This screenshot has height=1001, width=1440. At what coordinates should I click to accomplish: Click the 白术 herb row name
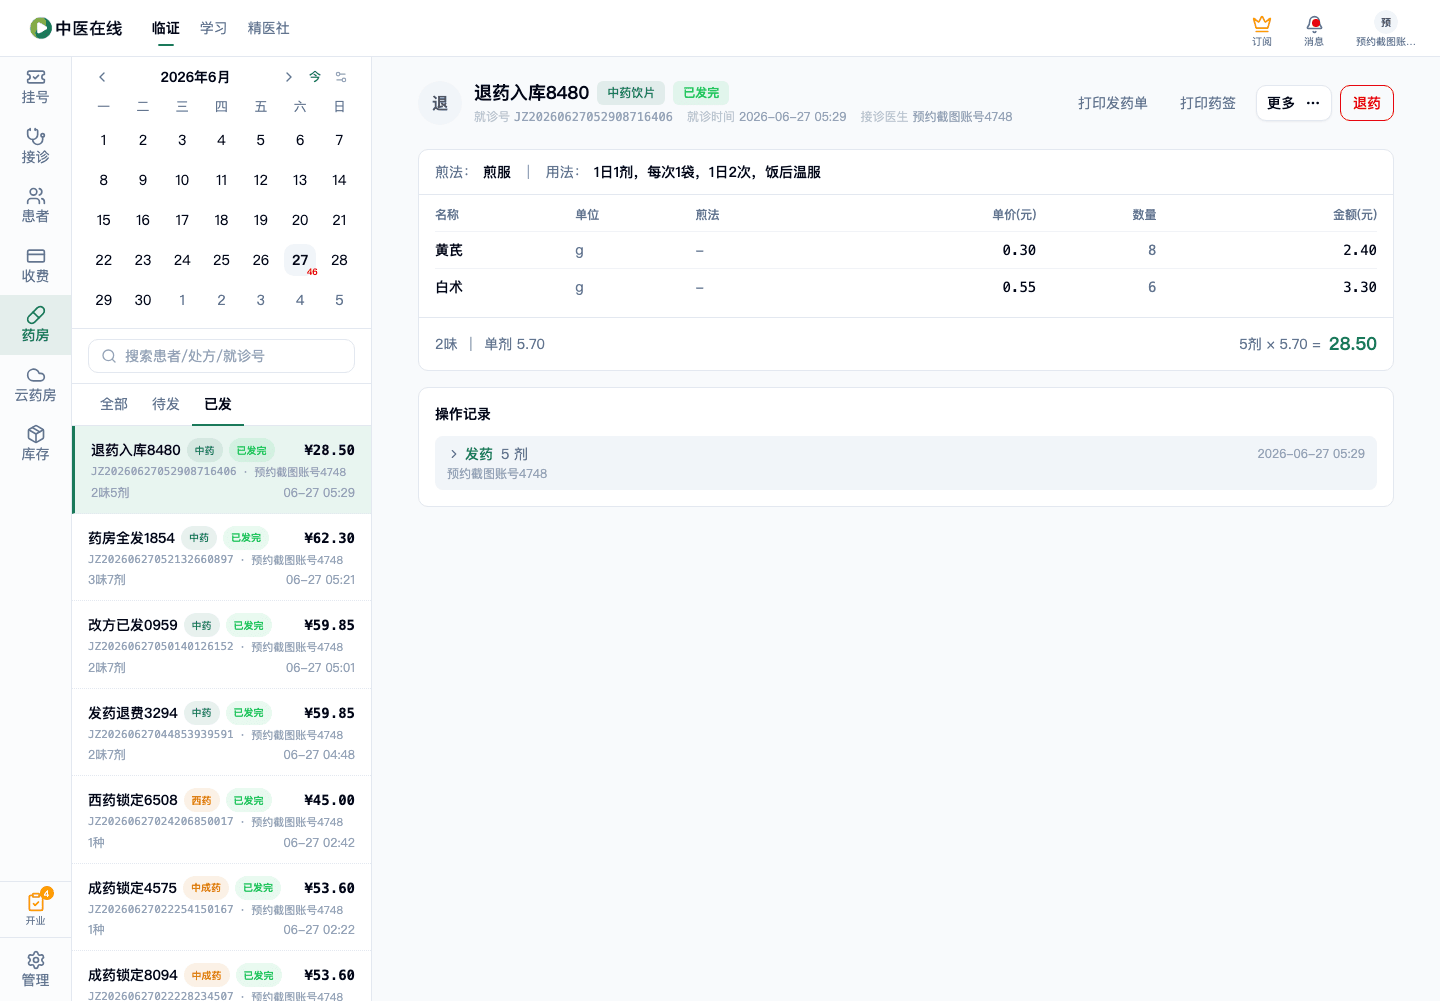[449, 287]
